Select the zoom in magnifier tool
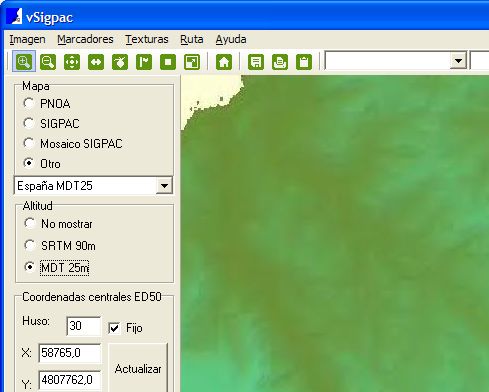Image resolution: width=489 pixels, height=392 pixels. 24,62
